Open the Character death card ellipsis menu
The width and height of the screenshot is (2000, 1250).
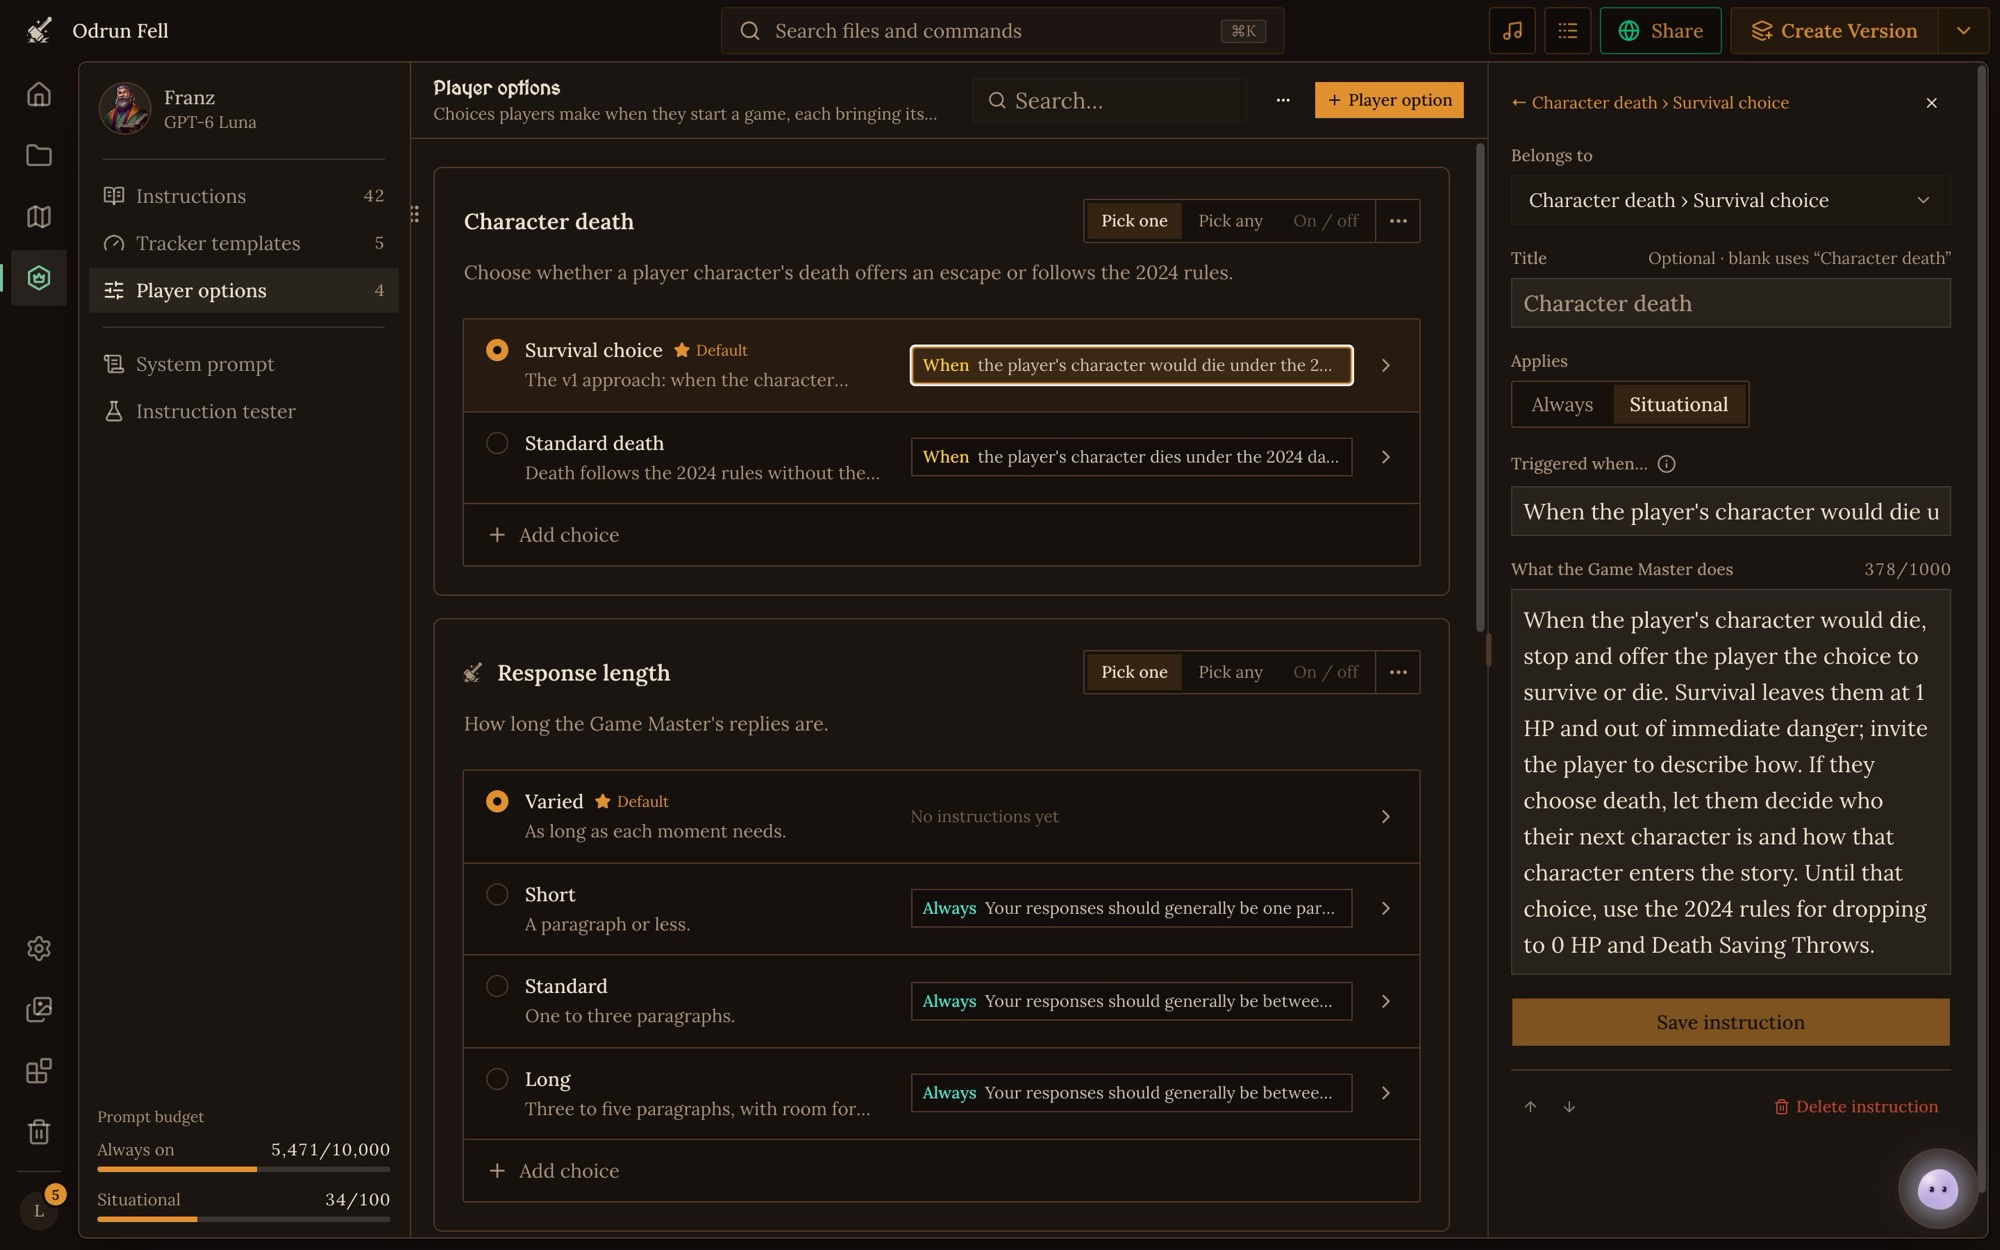[1398, 221]
